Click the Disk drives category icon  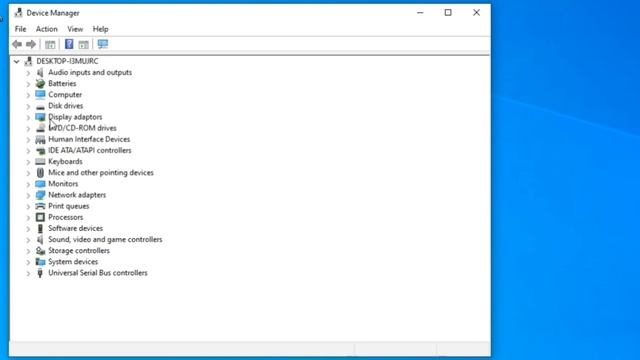(40, 106)
